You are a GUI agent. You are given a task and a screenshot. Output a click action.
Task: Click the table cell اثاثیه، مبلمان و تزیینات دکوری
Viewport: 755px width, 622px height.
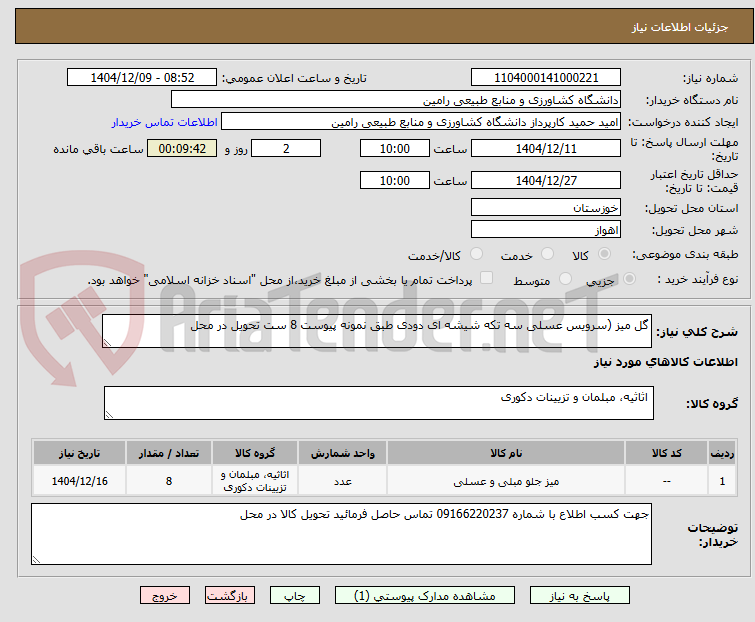click(255, 481)
